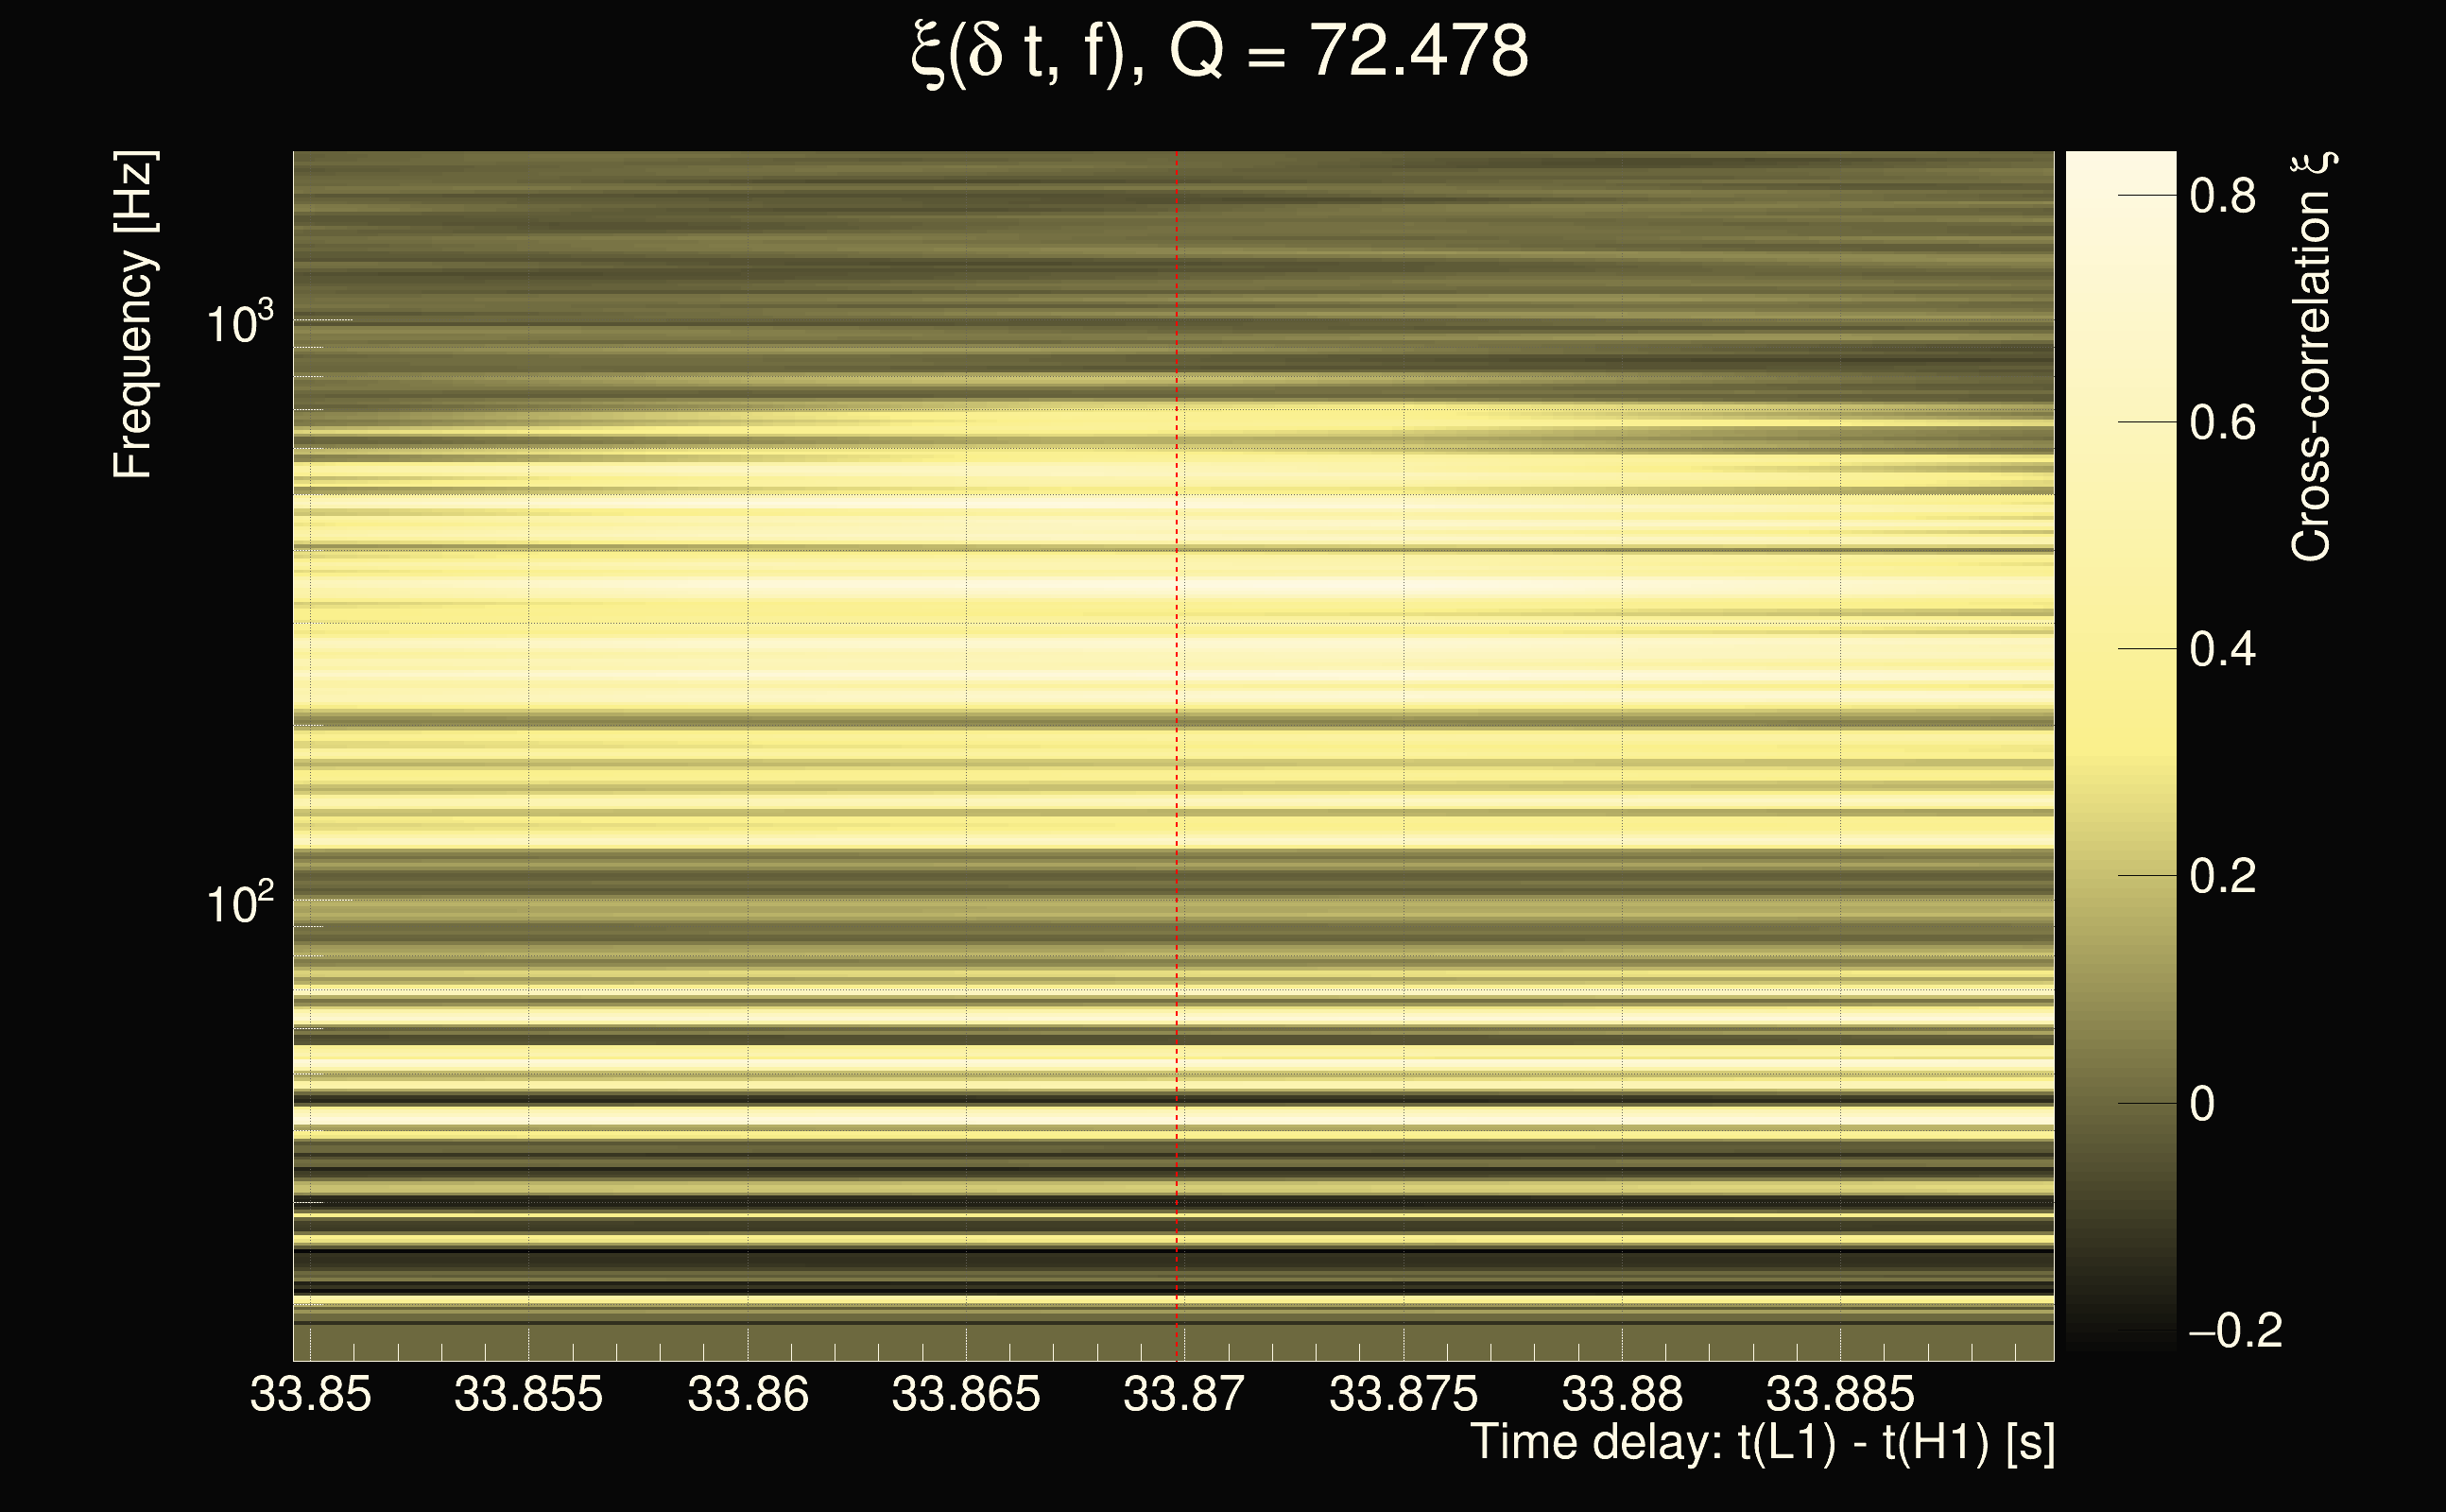Click the plot title showing Q = 72.478
The width and height of the screenshot is (2446, 1512).
coord(1220,52)
